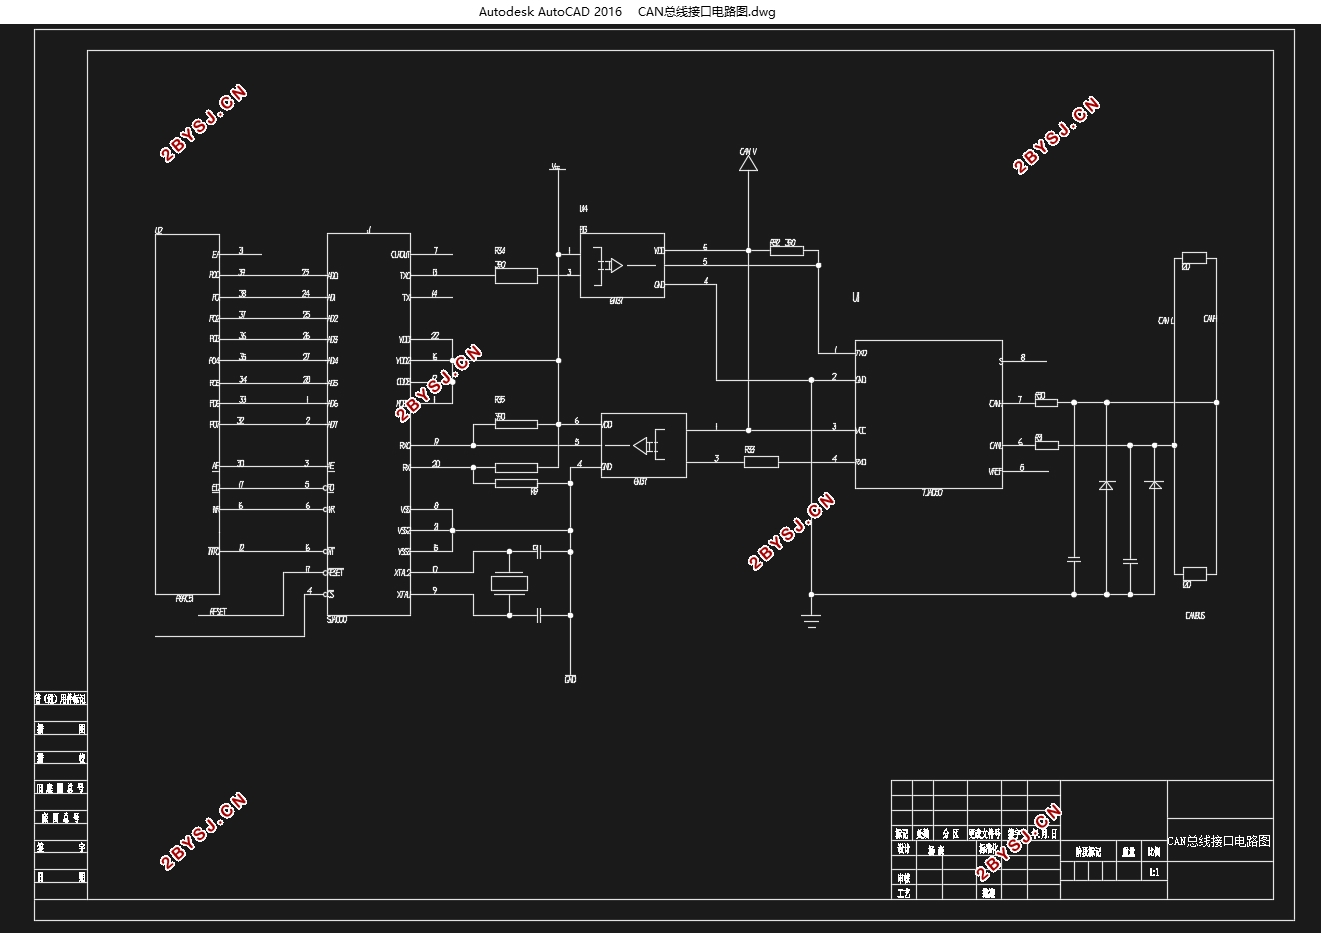The width and height of the screenshot is (1321, 933).
Task: Select the CAN V power arrow symbol
Action: pyautogui.click(x=748, y=162)
